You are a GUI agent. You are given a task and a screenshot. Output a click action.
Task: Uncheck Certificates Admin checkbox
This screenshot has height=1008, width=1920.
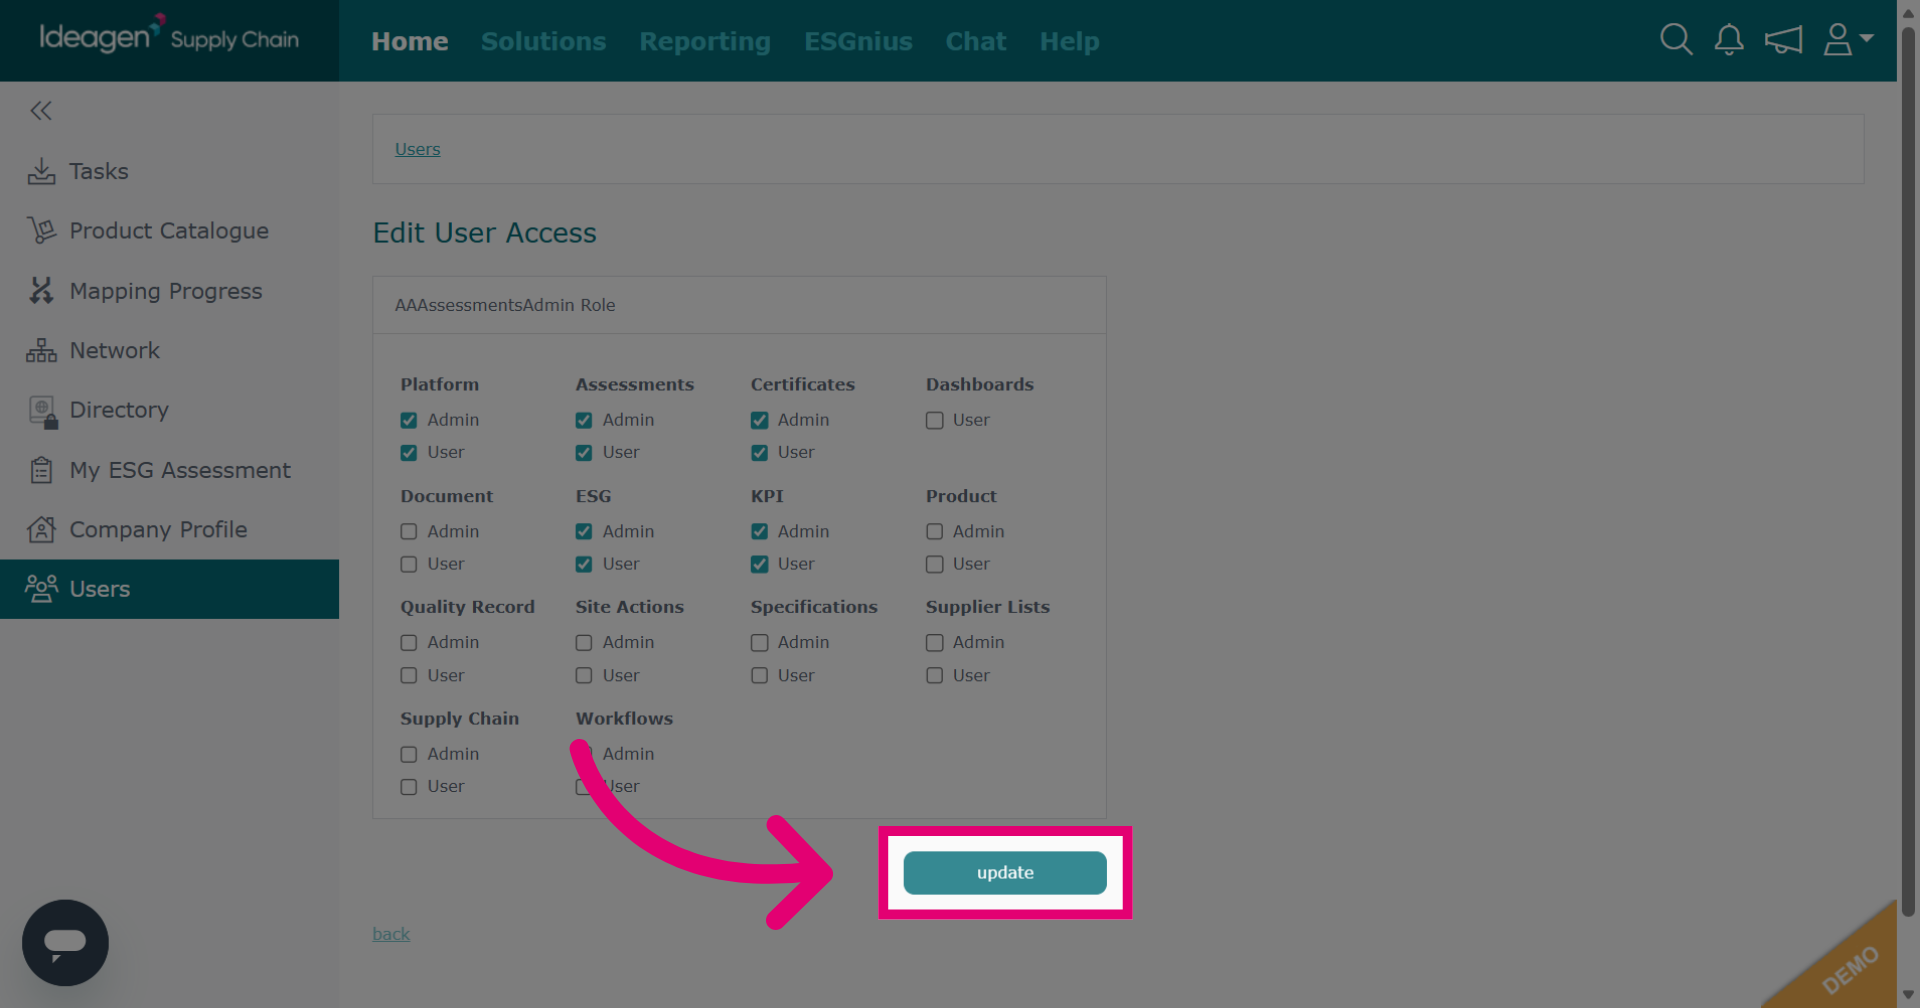click(x=760, y=420)
